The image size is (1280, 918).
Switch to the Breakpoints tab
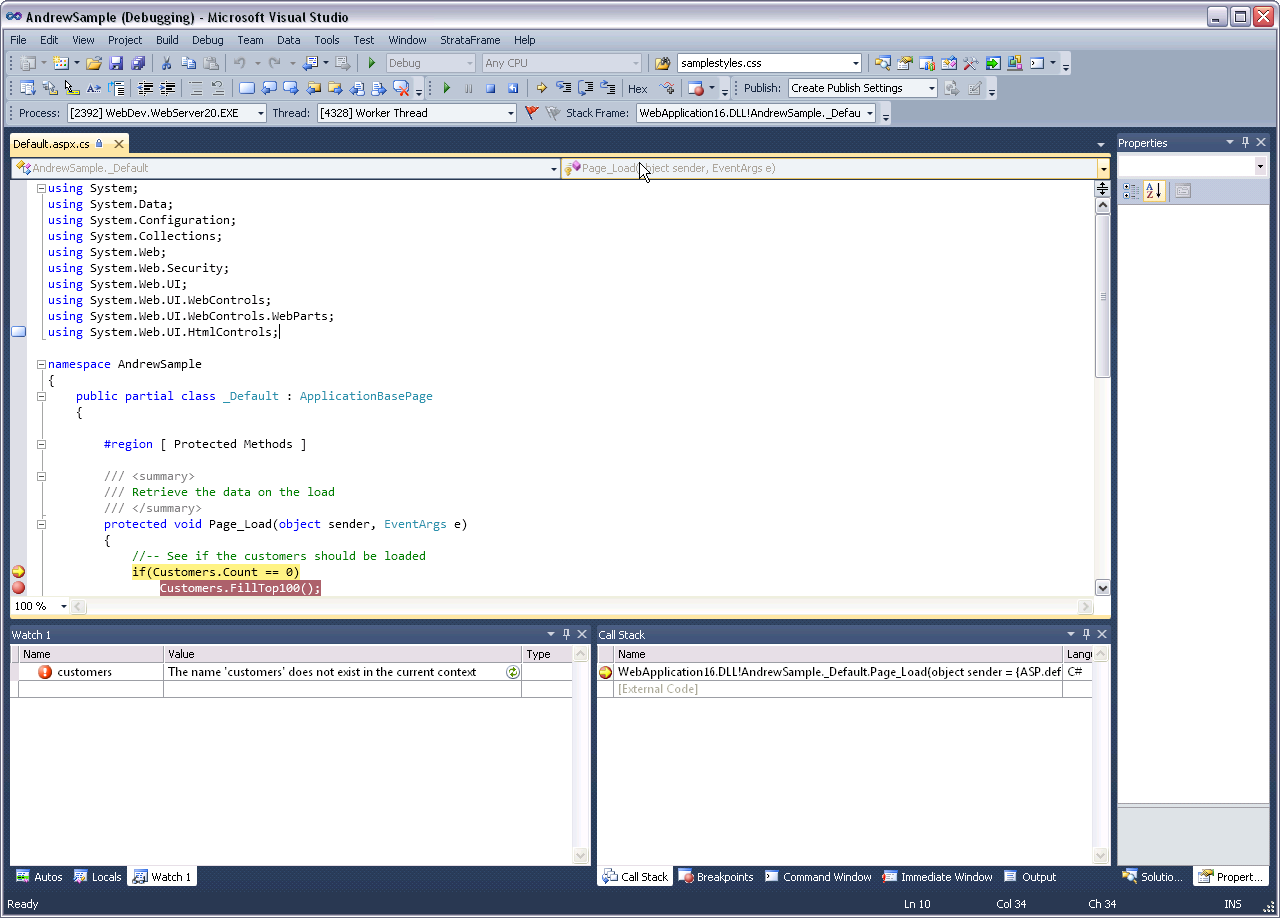pos(716,877)
